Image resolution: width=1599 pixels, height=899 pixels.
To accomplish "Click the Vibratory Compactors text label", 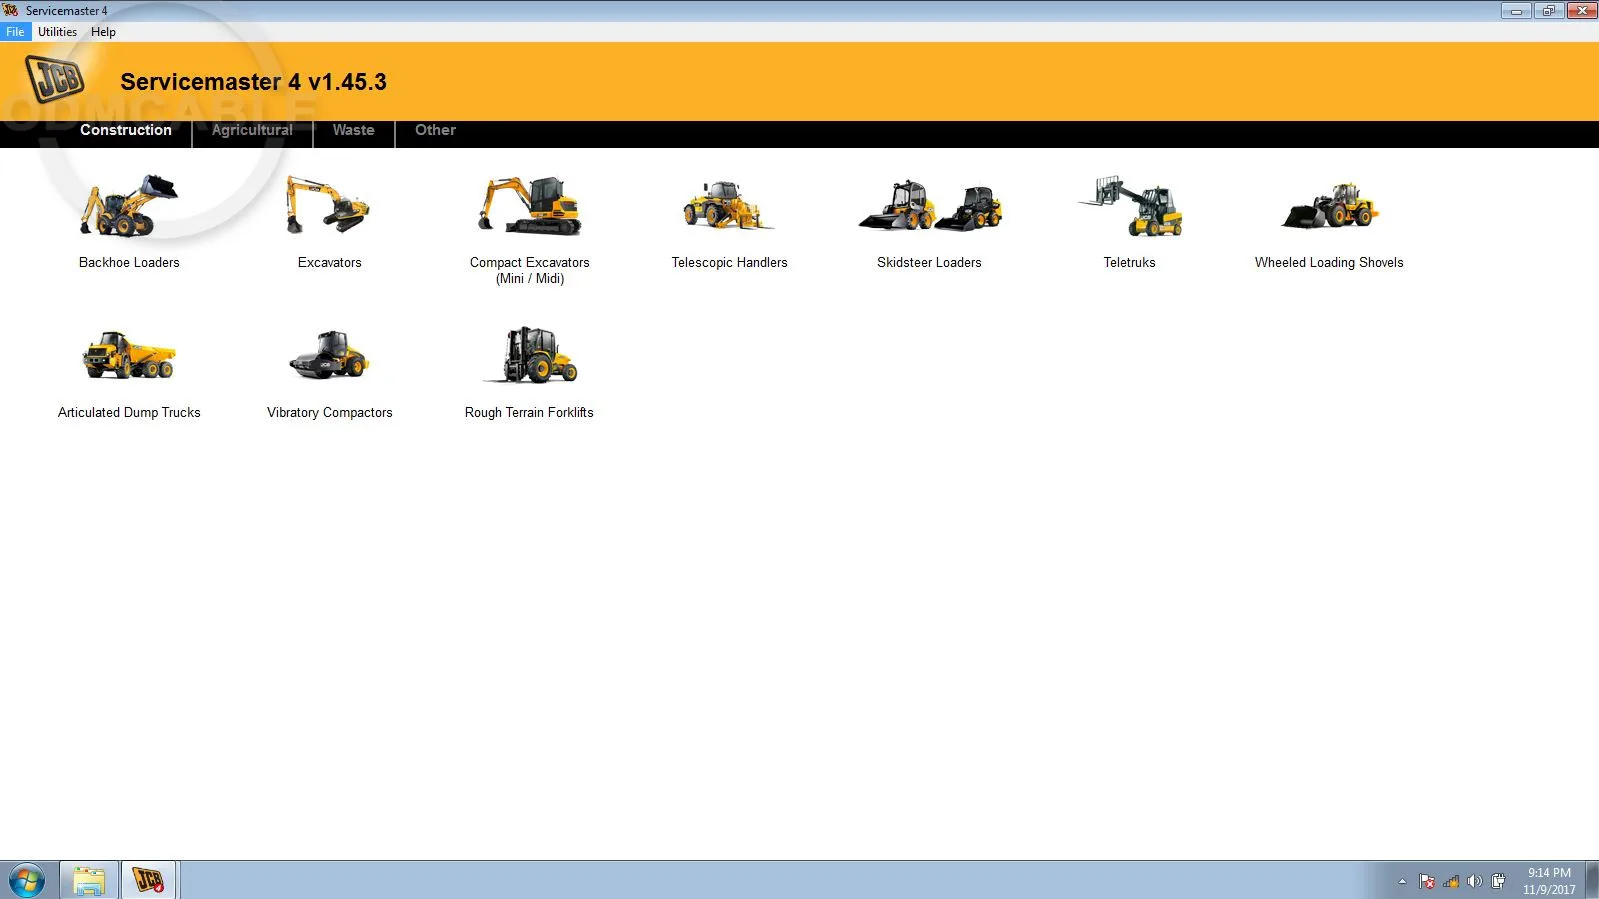I will (x=329, y=413).
